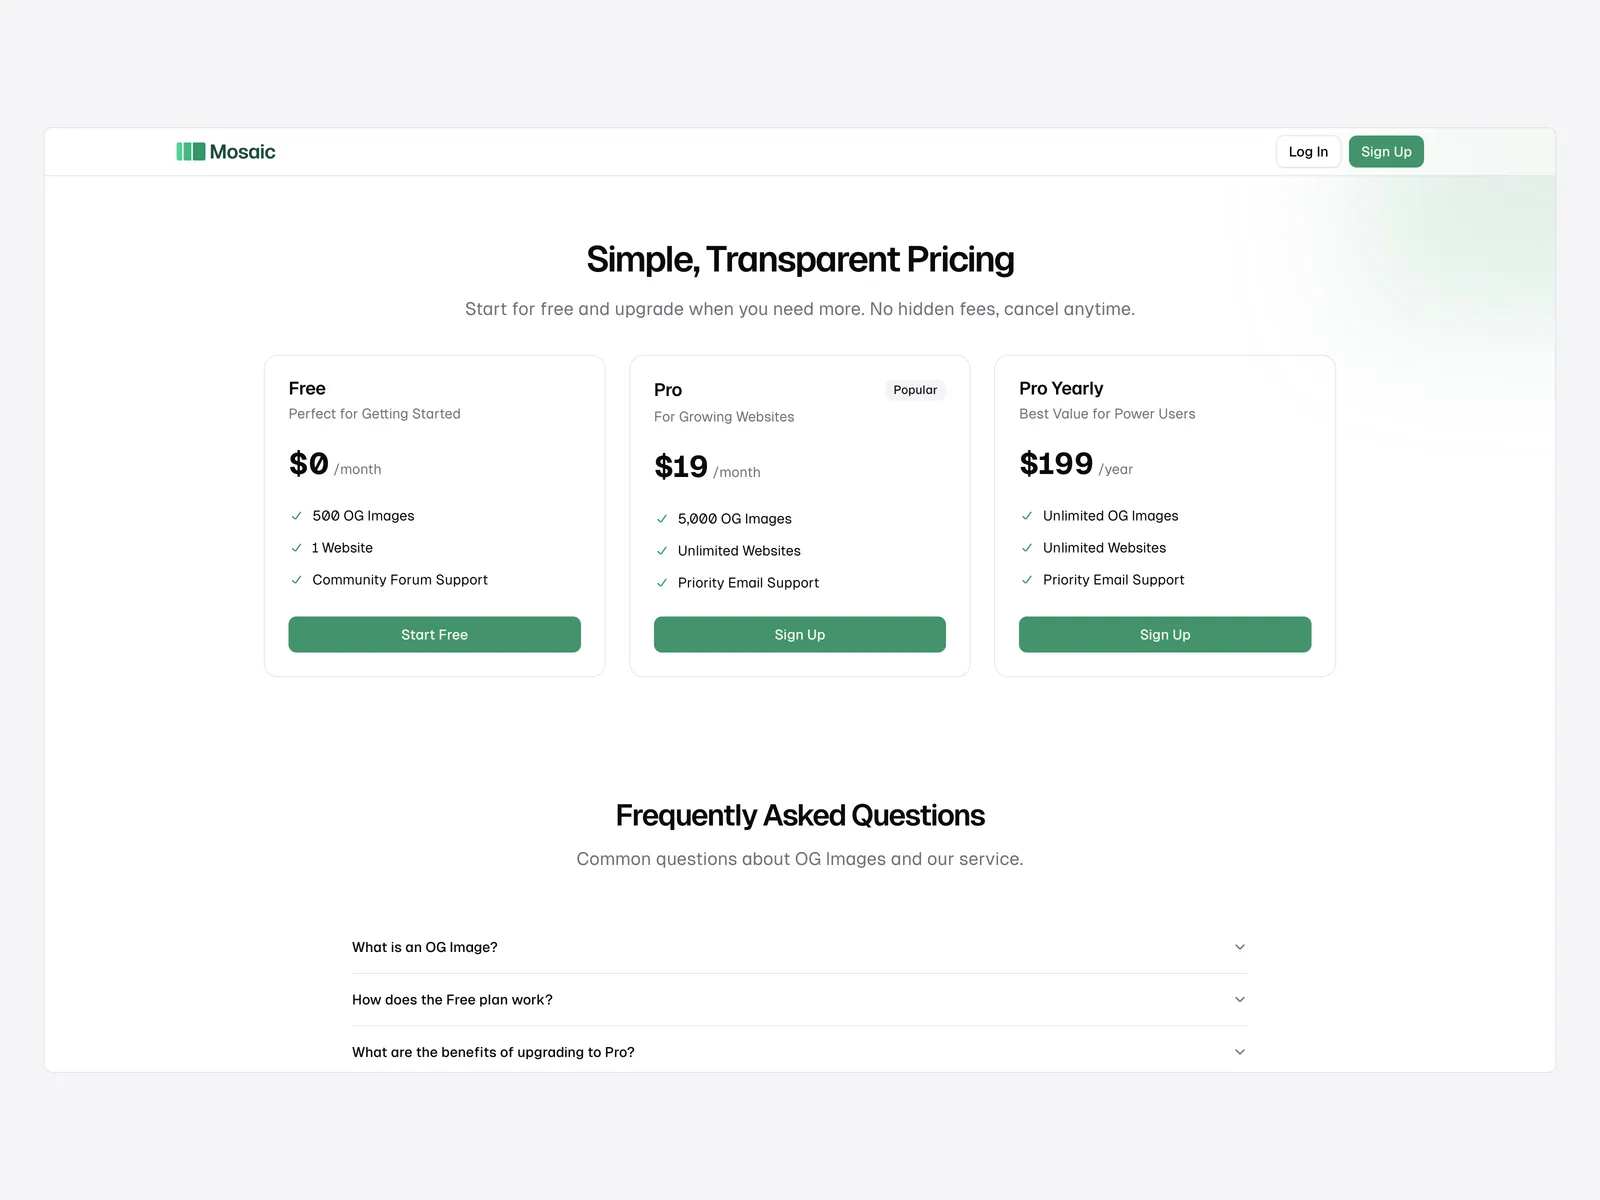This screenshot has width=1600, height=1200.
Task: Click checkmark next to Pro Priority Email Support
Action: click(662, 583)
